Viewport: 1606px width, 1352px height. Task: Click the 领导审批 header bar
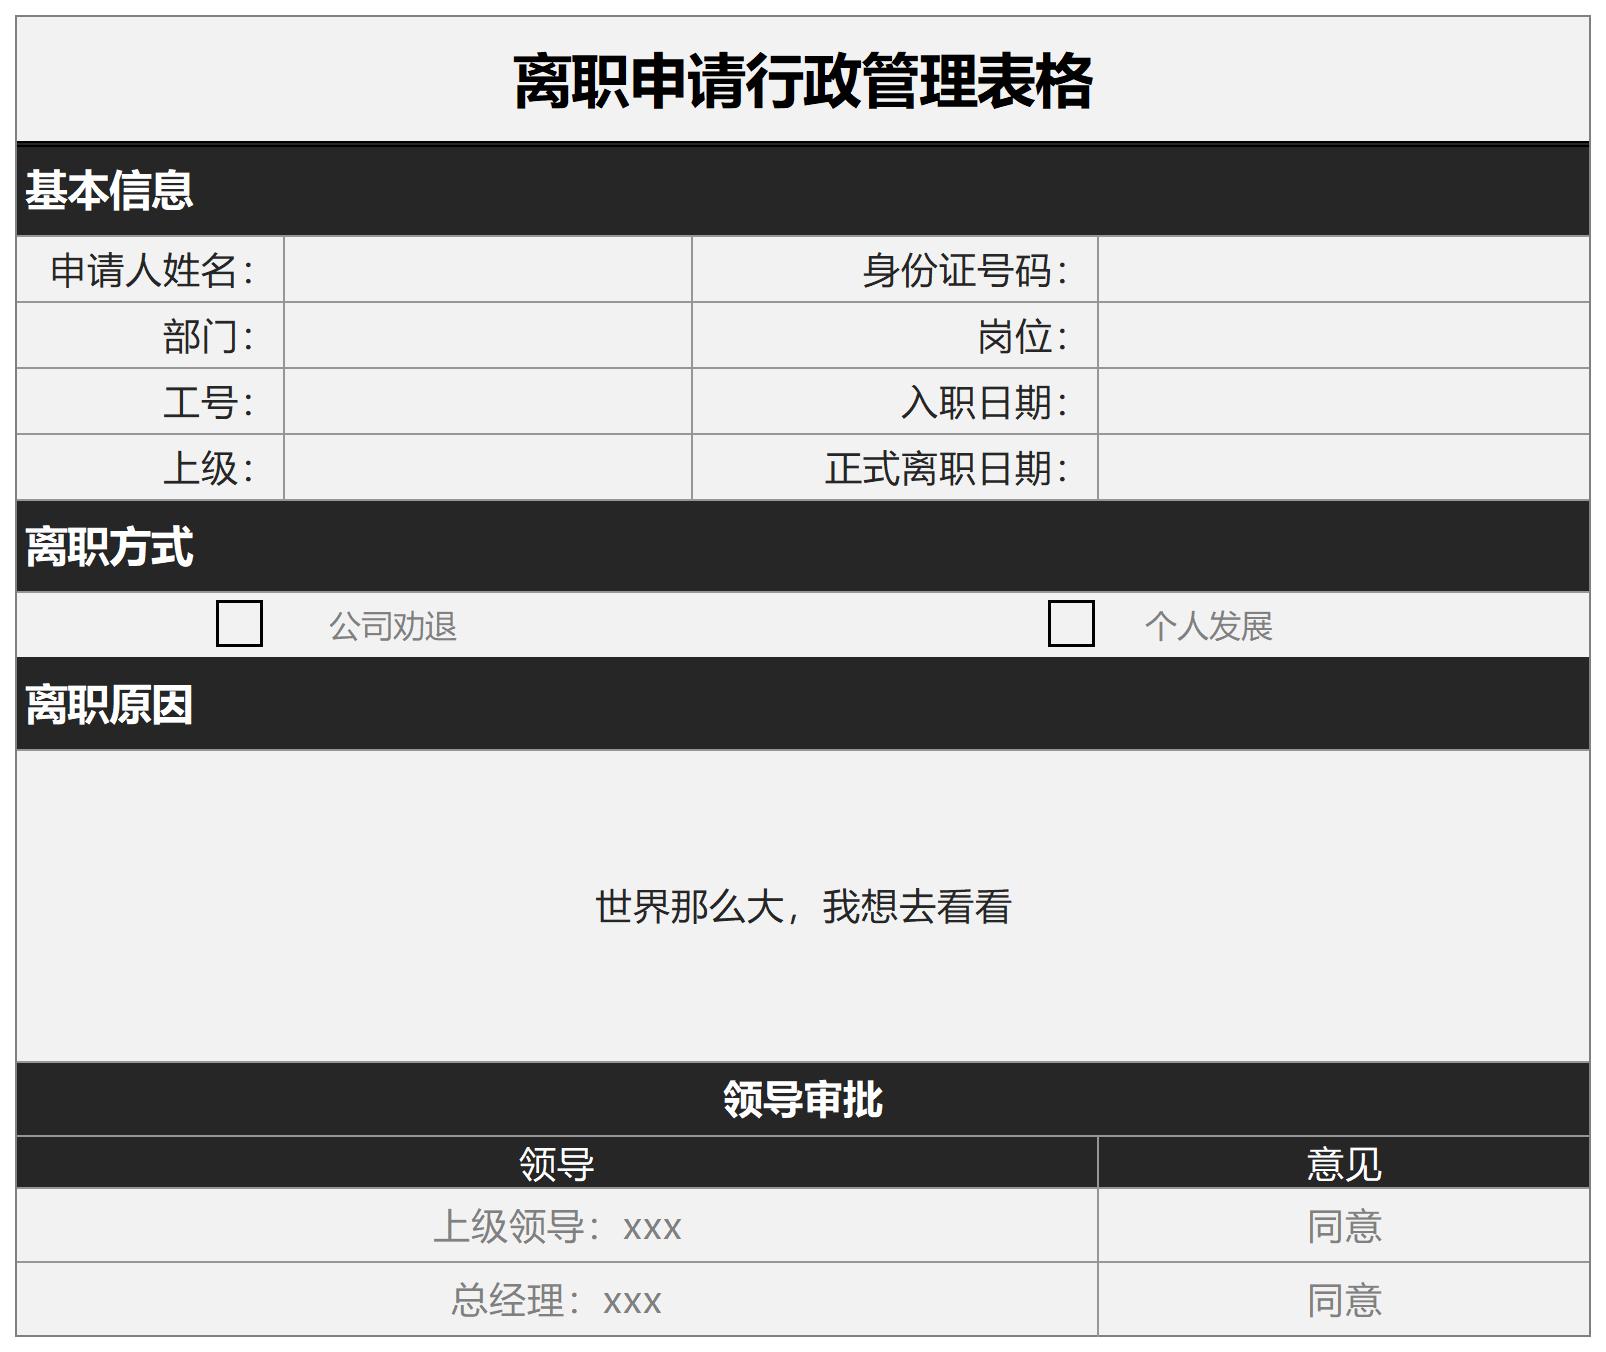pyautogui.click(x=803, y=1097)
